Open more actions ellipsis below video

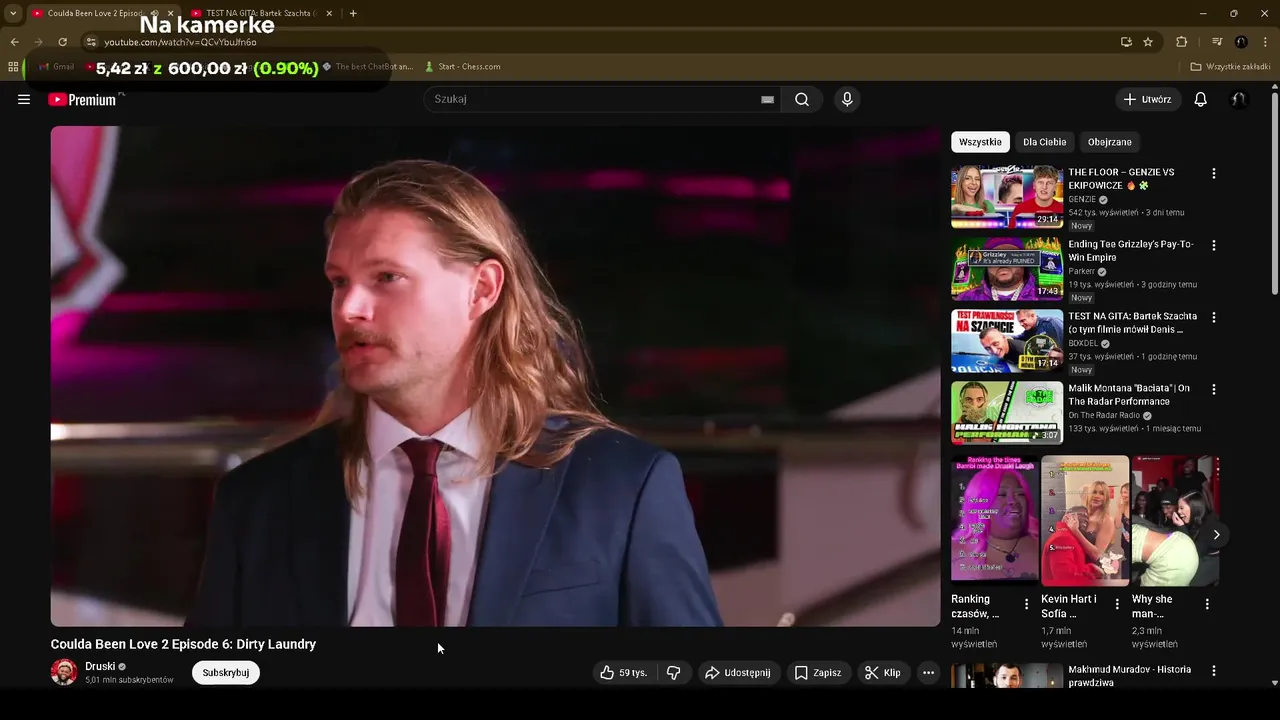point(928,673)
